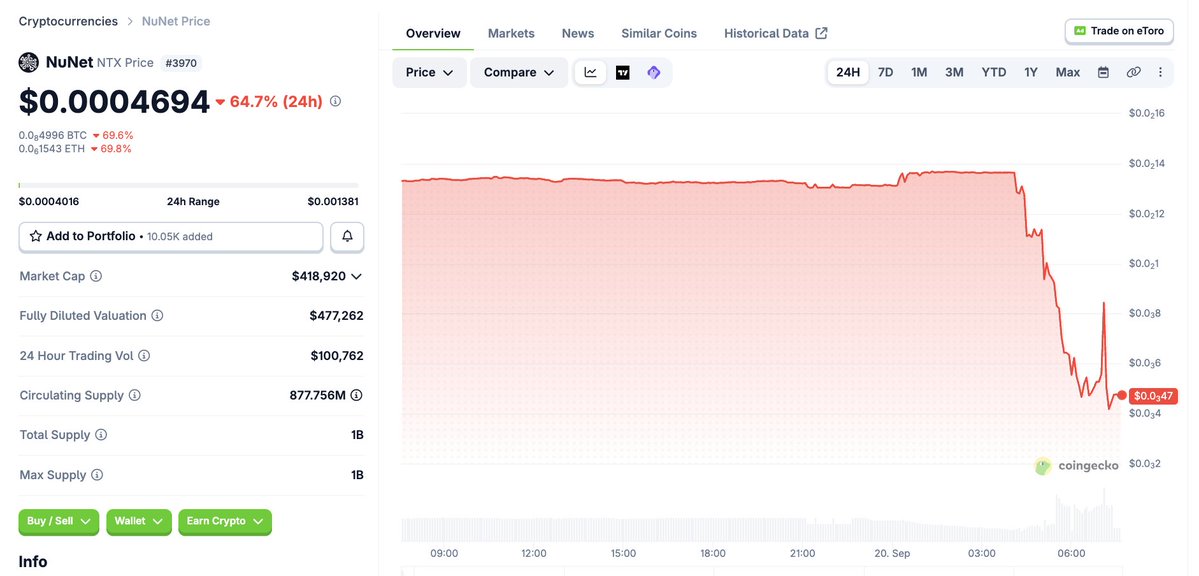
Task: Open the calendar date range picker
Action: point(1103,73)
